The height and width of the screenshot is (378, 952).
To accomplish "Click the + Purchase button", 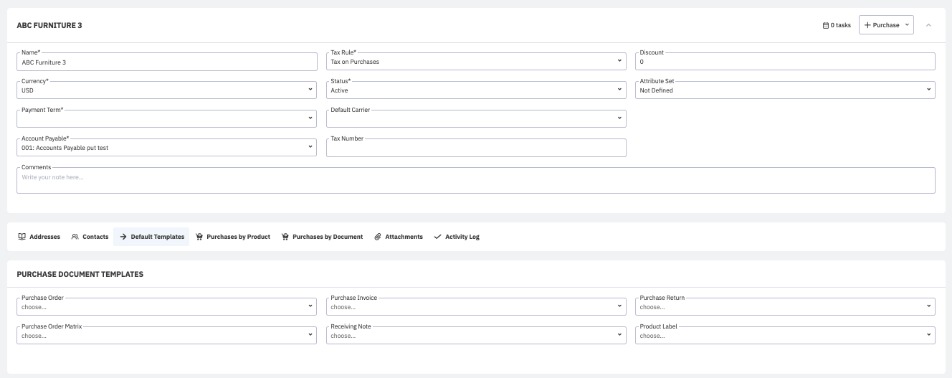I will click(881, 25).
